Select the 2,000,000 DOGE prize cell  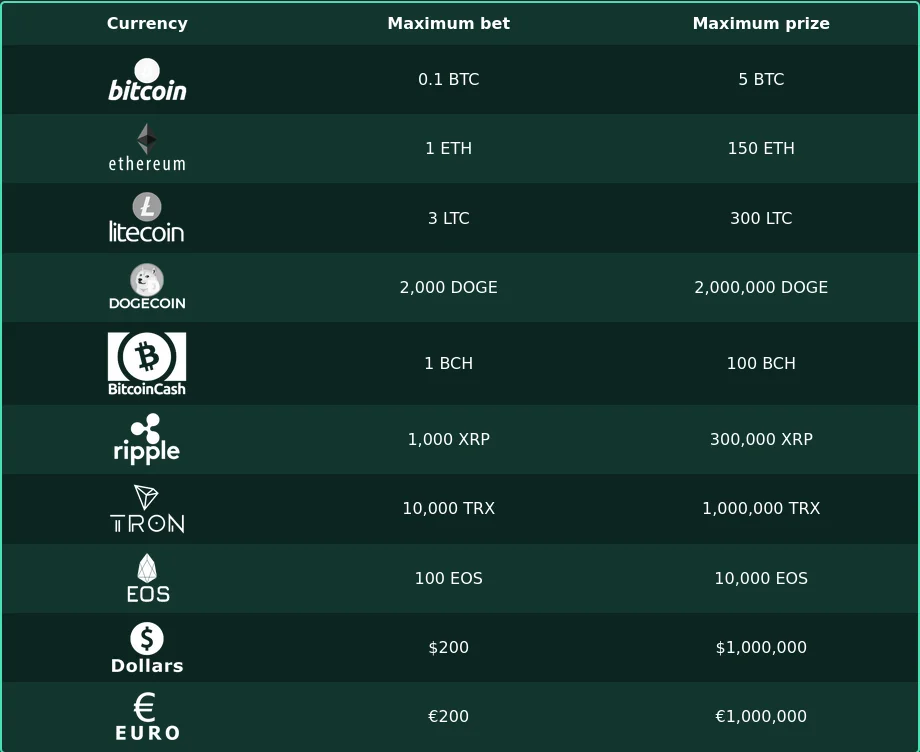761,287
